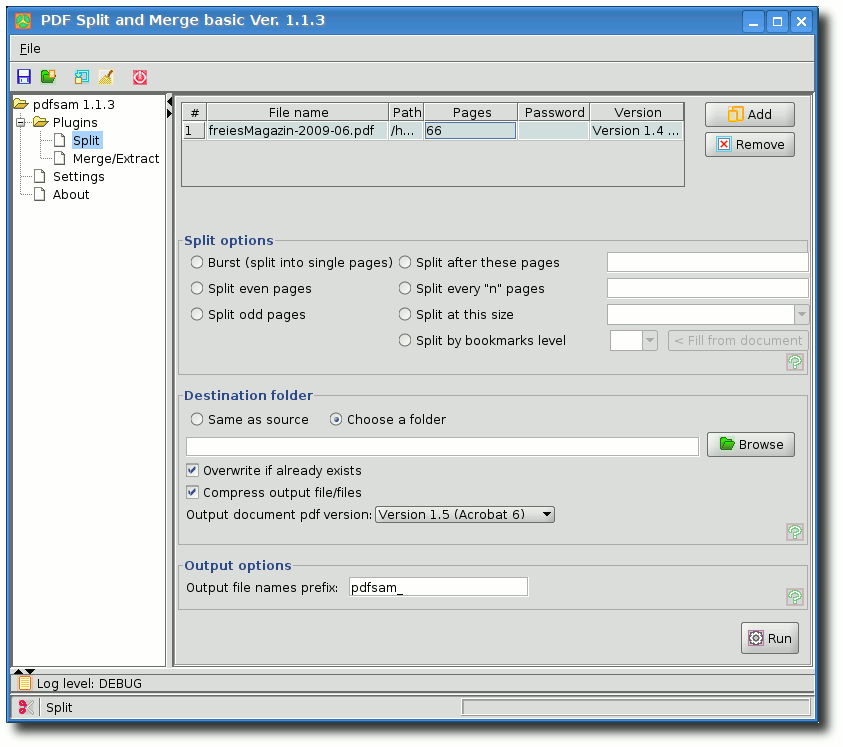Click the Merge/Extract page icon
Image resolution: width=843 pixels, height=747 pixels.
point(60,159)
